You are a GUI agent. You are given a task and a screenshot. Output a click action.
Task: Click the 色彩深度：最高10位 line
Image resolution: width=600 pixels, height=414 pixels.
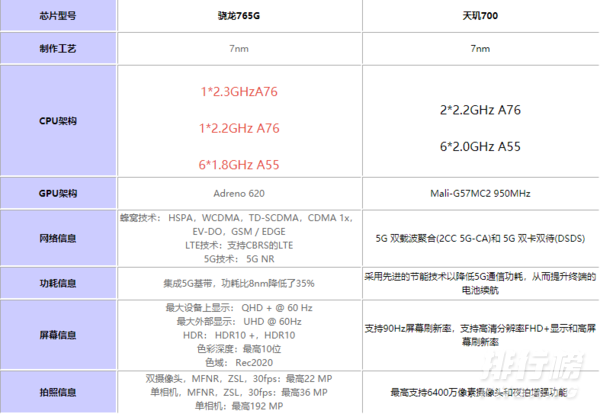239,349
